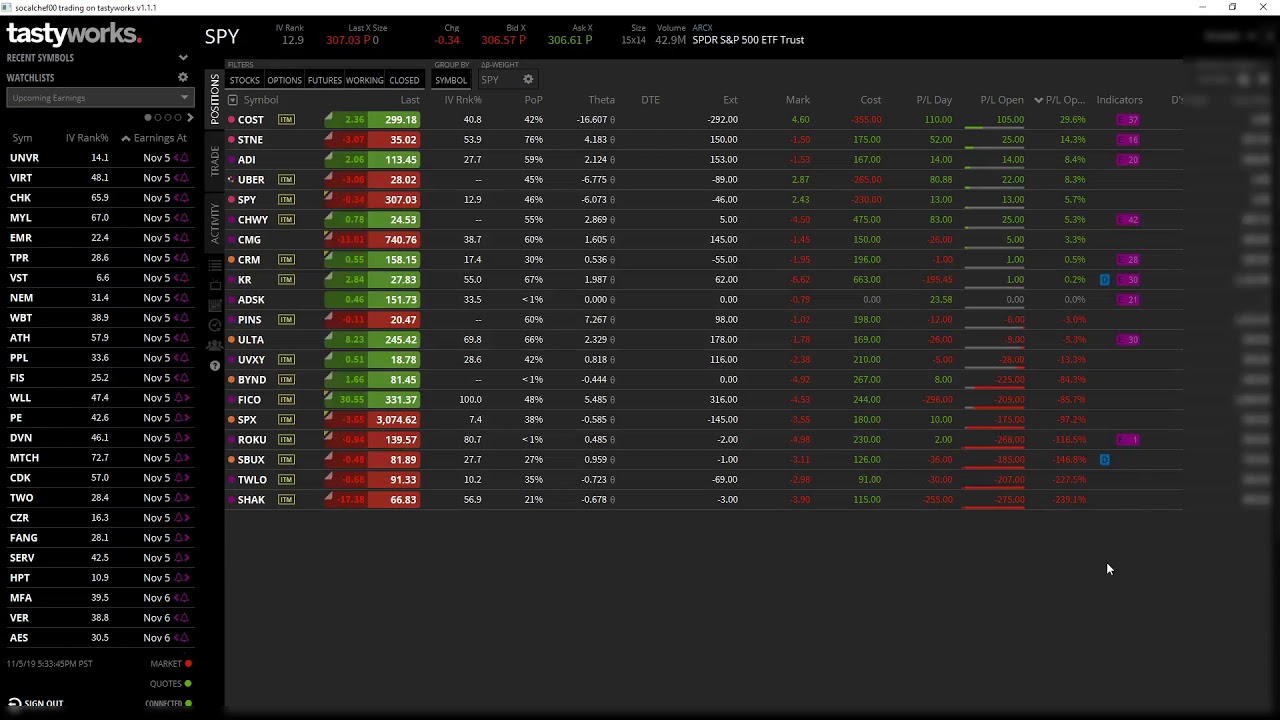The width and height of the screenshot is (1280, 720).
Task: Click the tastyworks logo
Action: 73,34
